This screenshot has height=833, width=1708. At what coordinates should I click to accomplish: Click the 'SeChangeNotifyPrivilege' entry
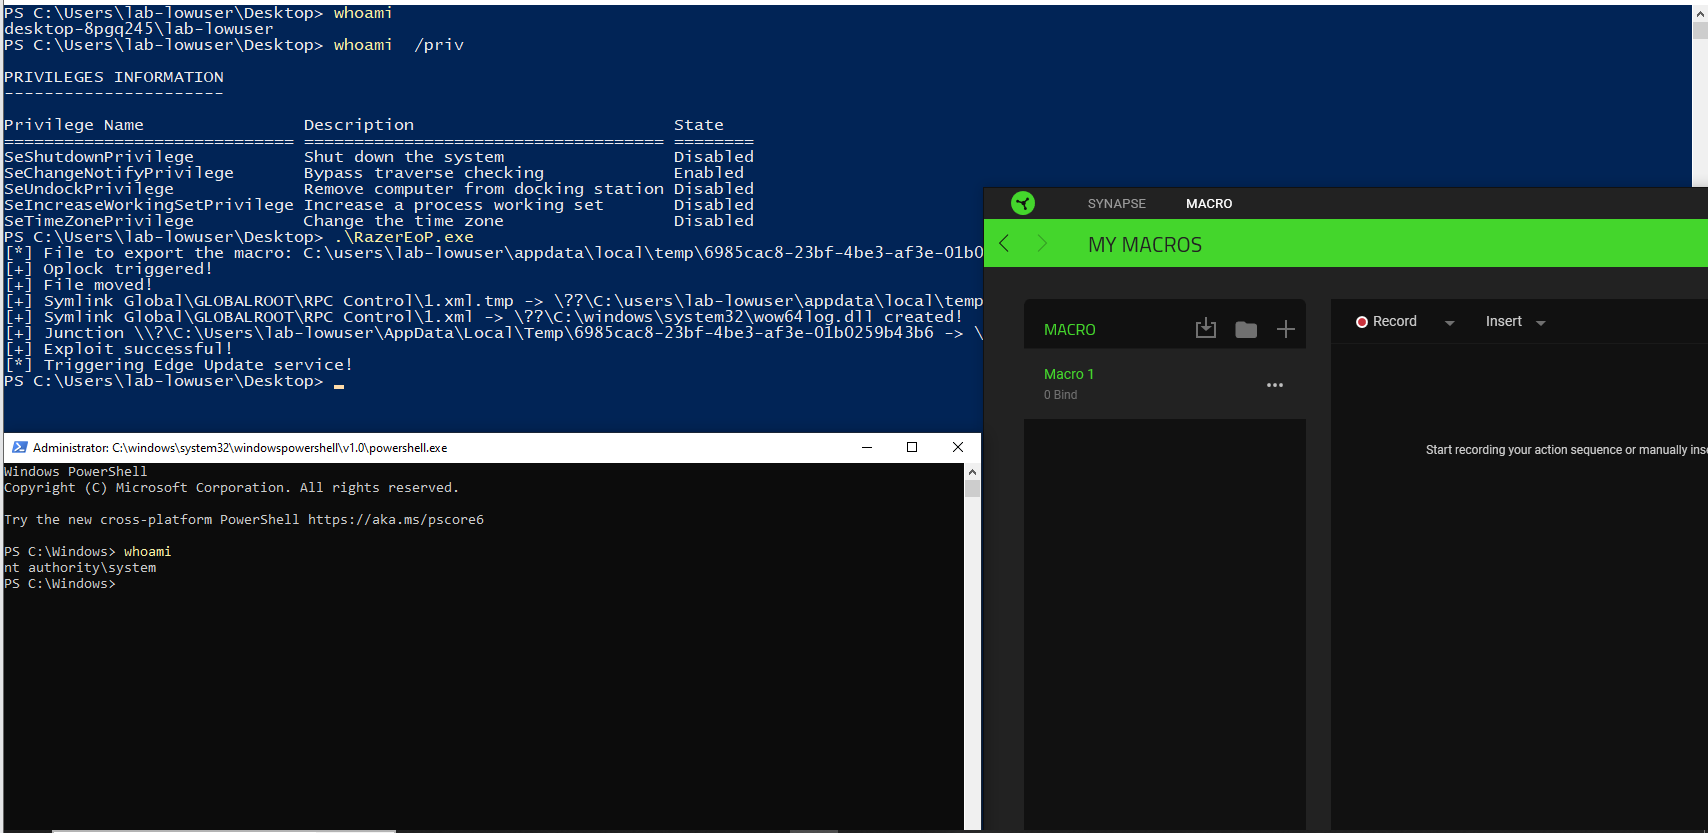(119, 173)
